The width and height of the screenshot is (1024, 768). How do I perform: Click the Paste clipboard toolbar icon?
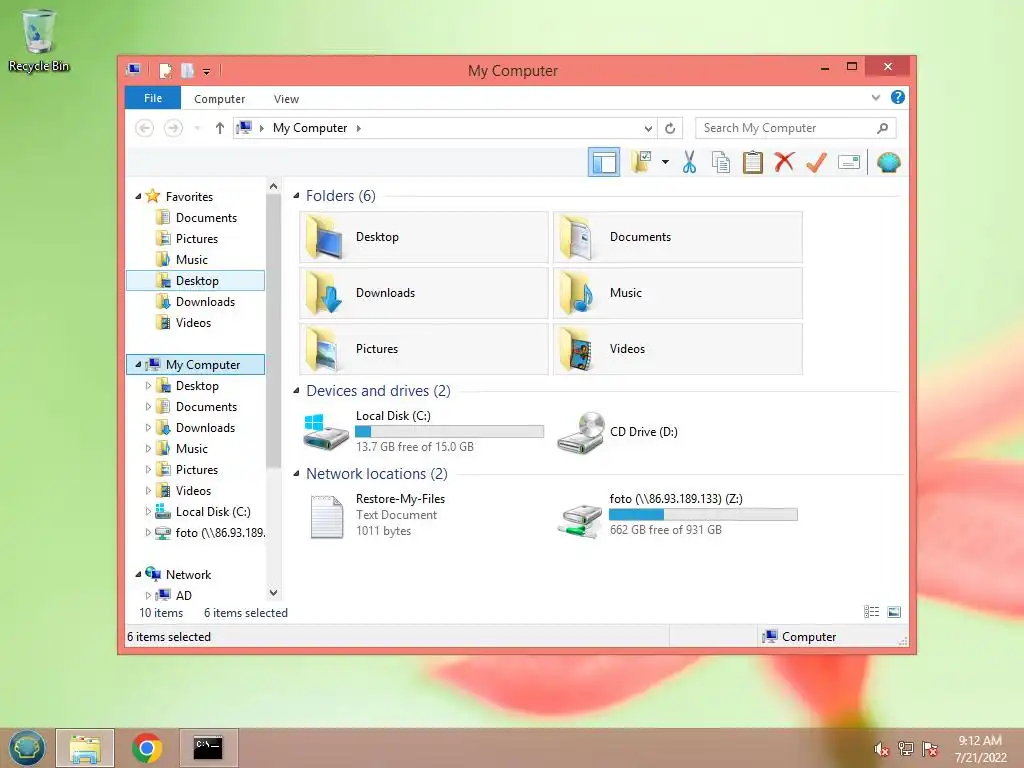[752, 162]
